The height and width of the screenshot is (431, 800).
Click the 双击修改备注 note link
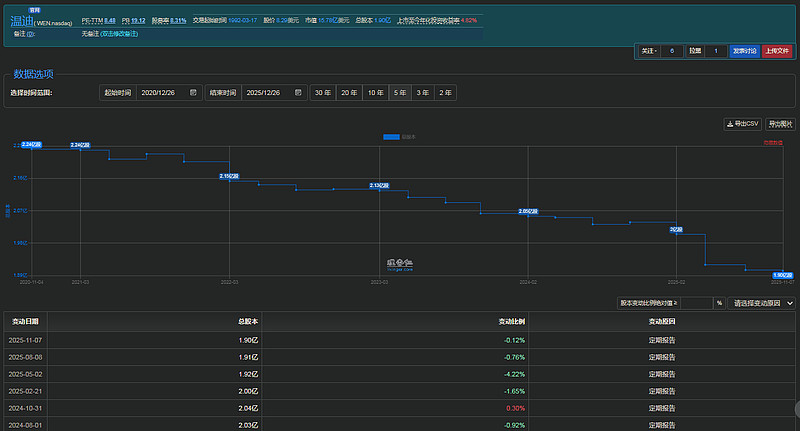coord(119,33)
